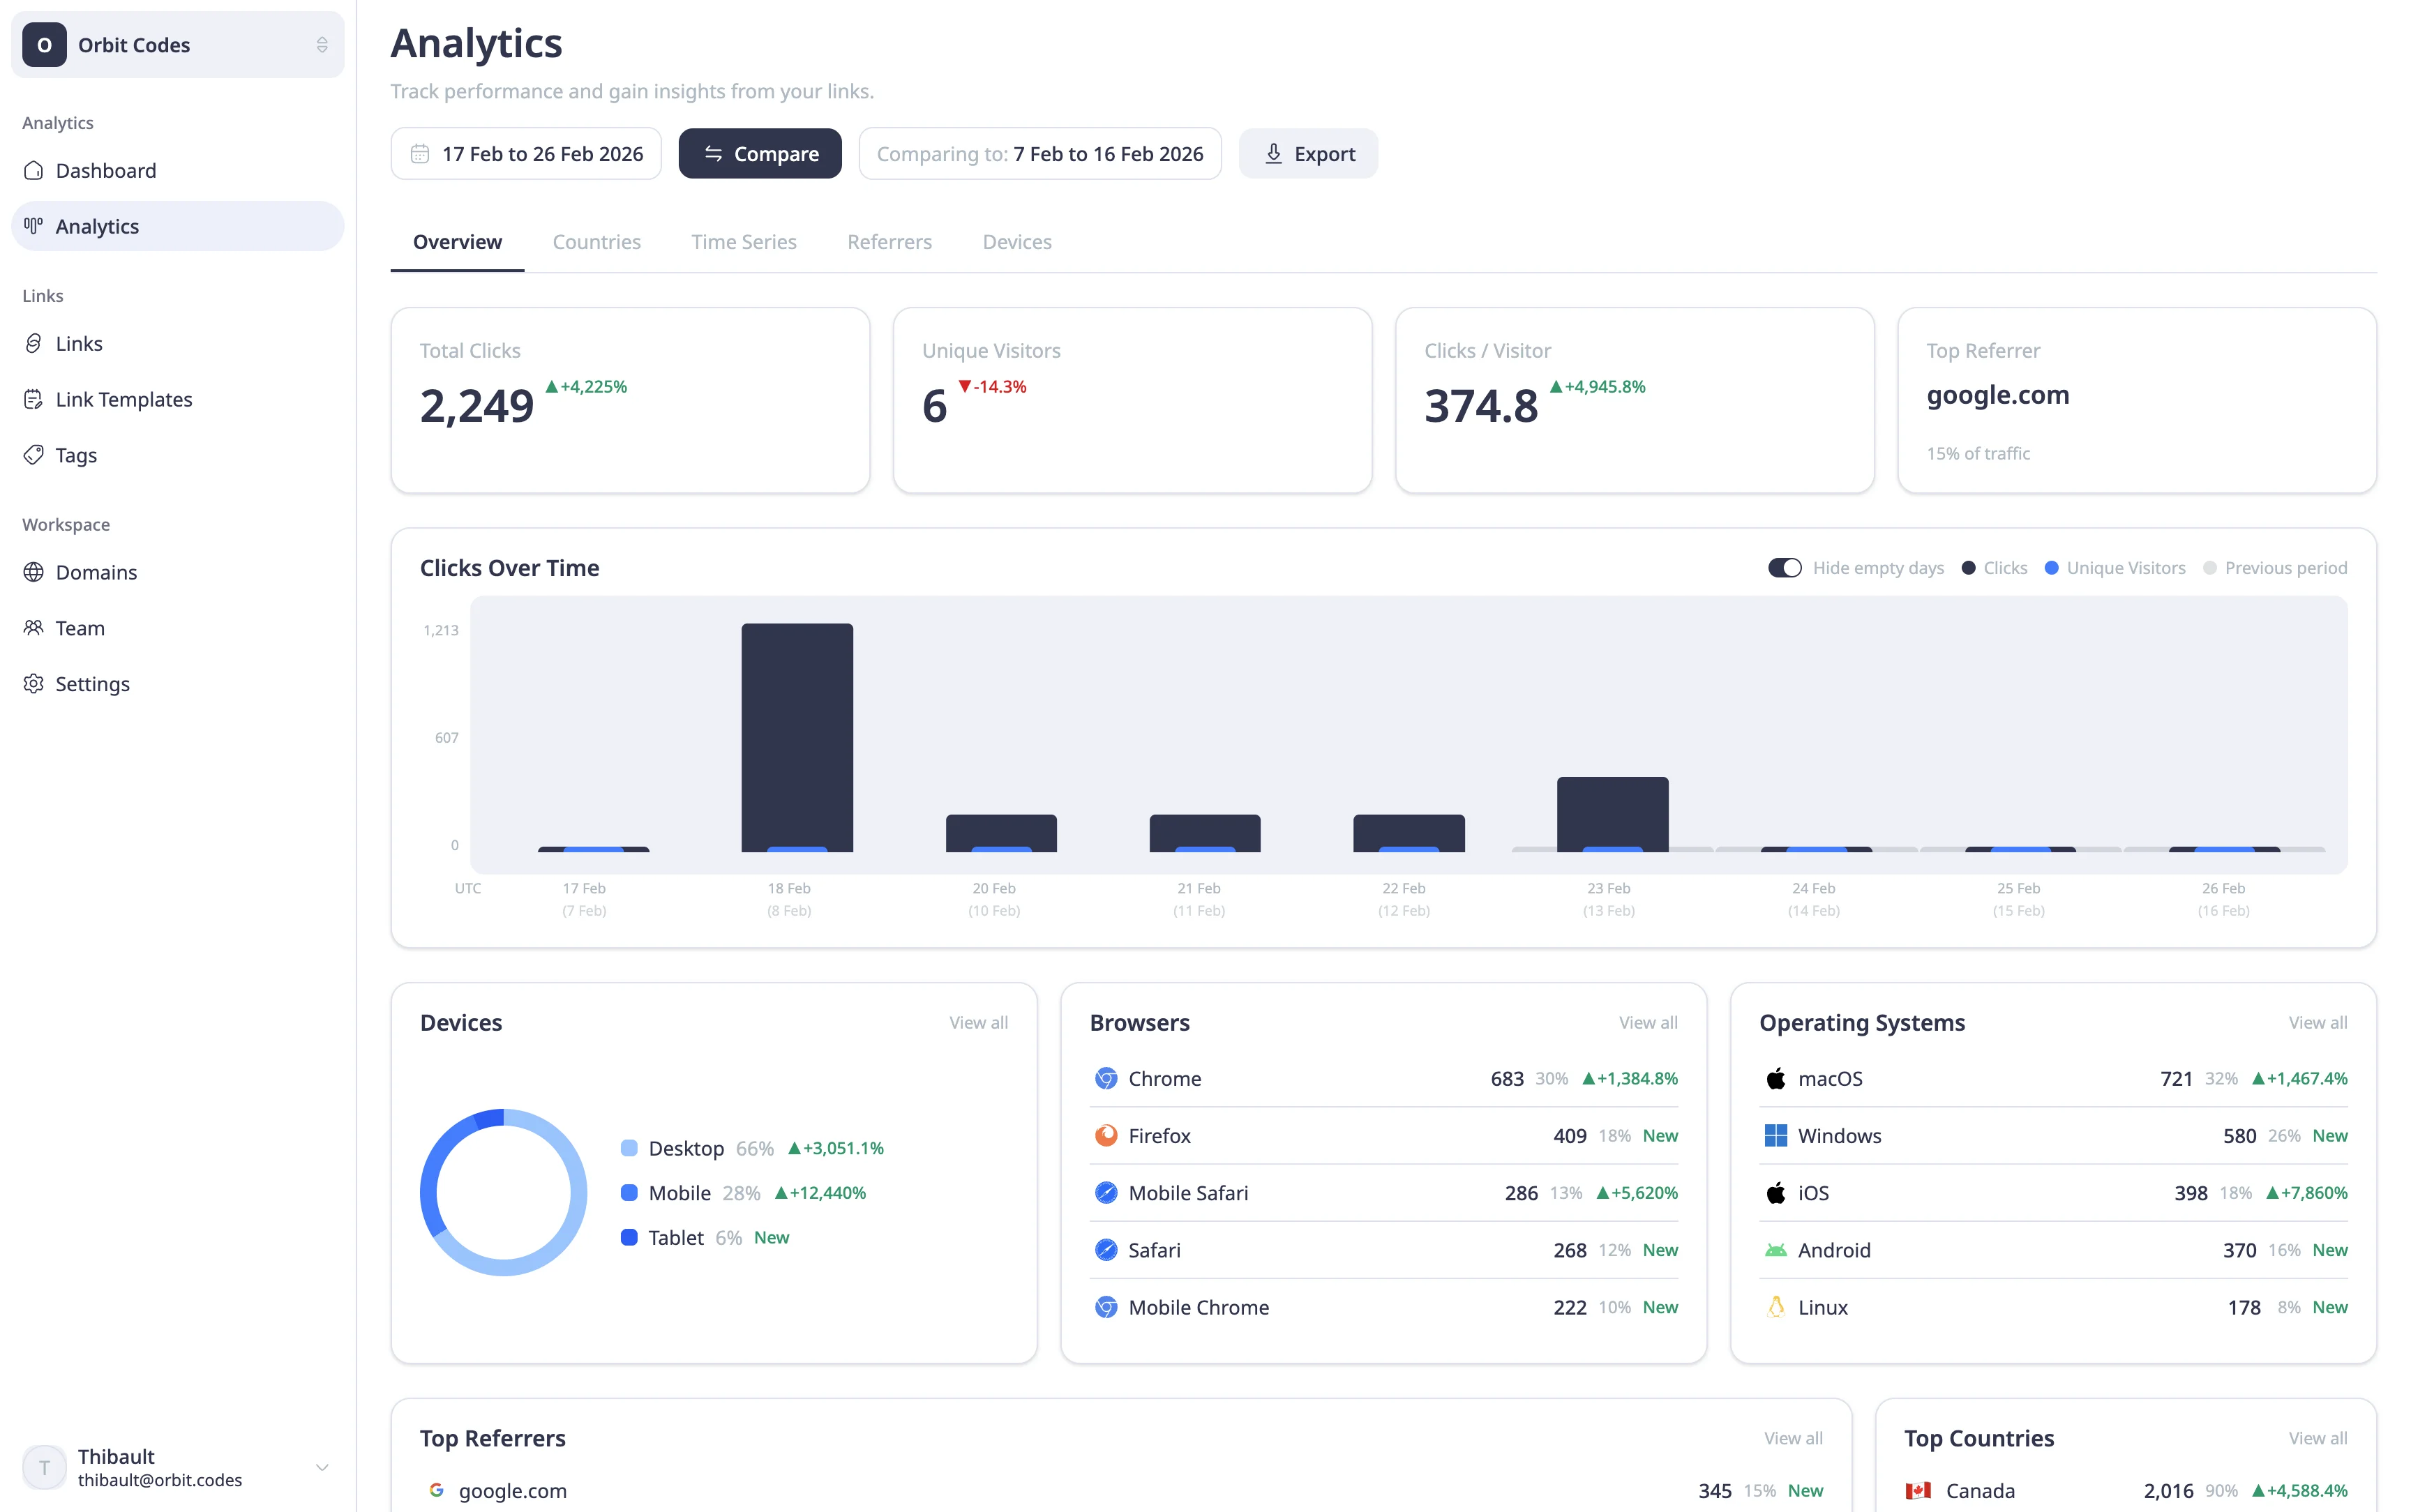
Task: Toggle Unique Visitors series in legend
Action: (x=2115, y=568)
